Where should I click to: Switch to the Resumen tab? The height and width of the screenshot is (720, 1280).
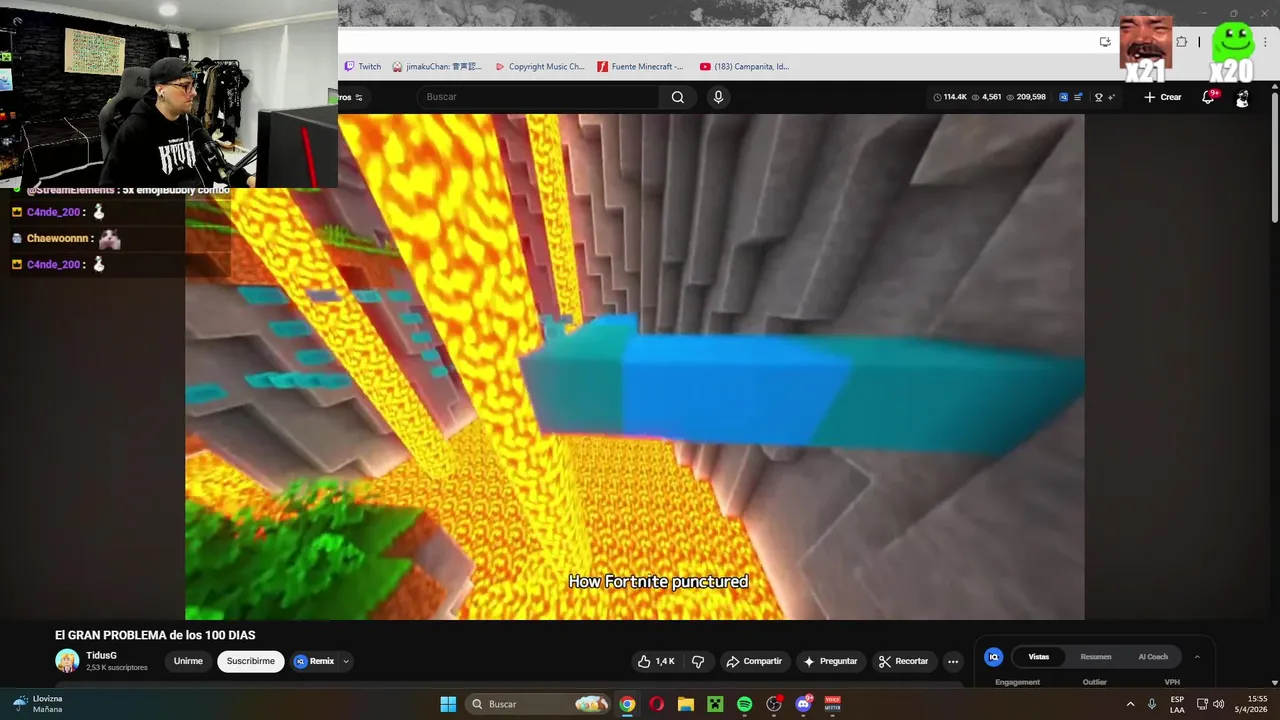point(1096,657)
